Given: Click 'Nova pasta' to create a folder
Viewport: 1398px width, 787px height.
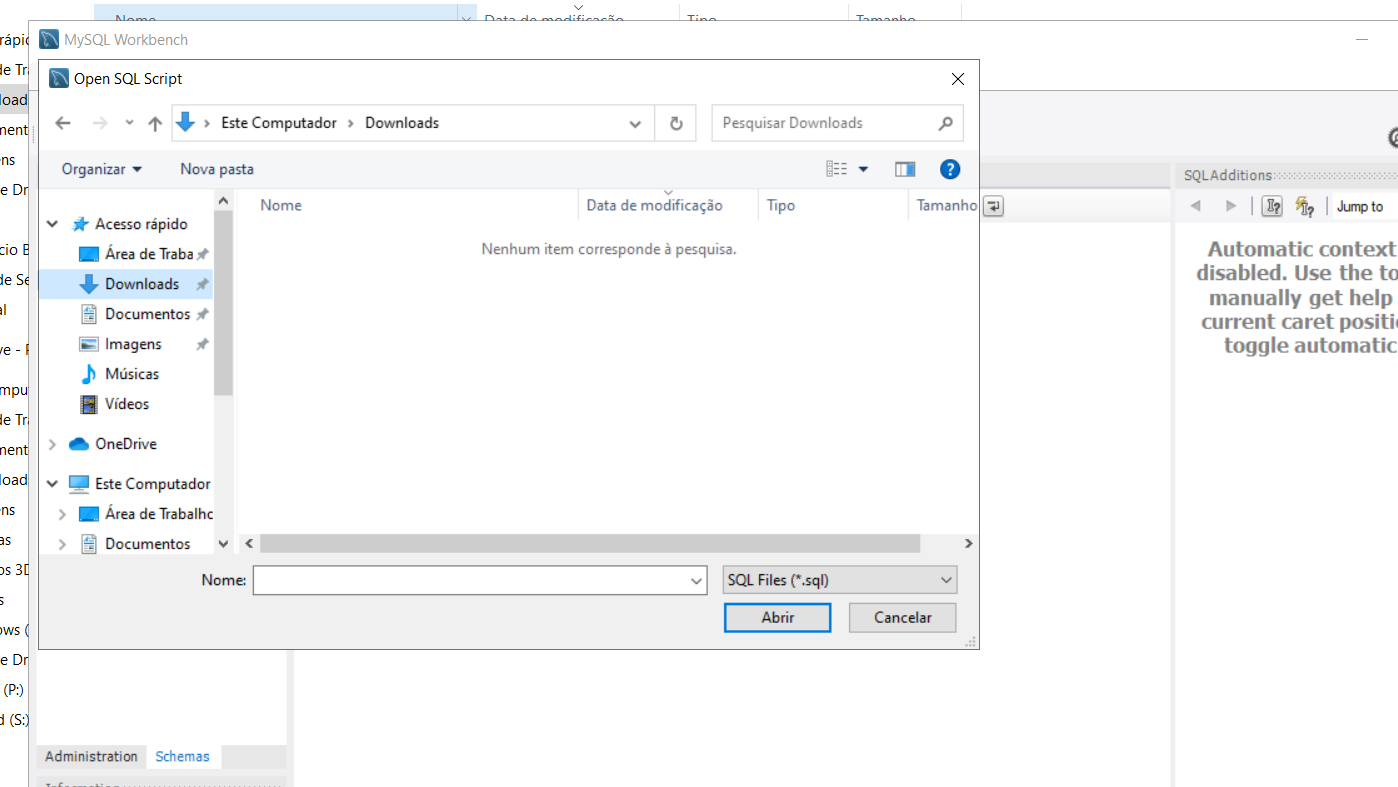Looking at the screenshot, I should [217, 169].
